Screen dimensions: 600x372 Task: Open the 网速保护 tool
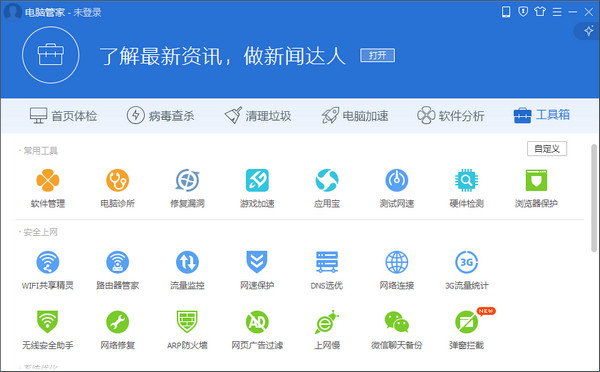coord(257,270)
